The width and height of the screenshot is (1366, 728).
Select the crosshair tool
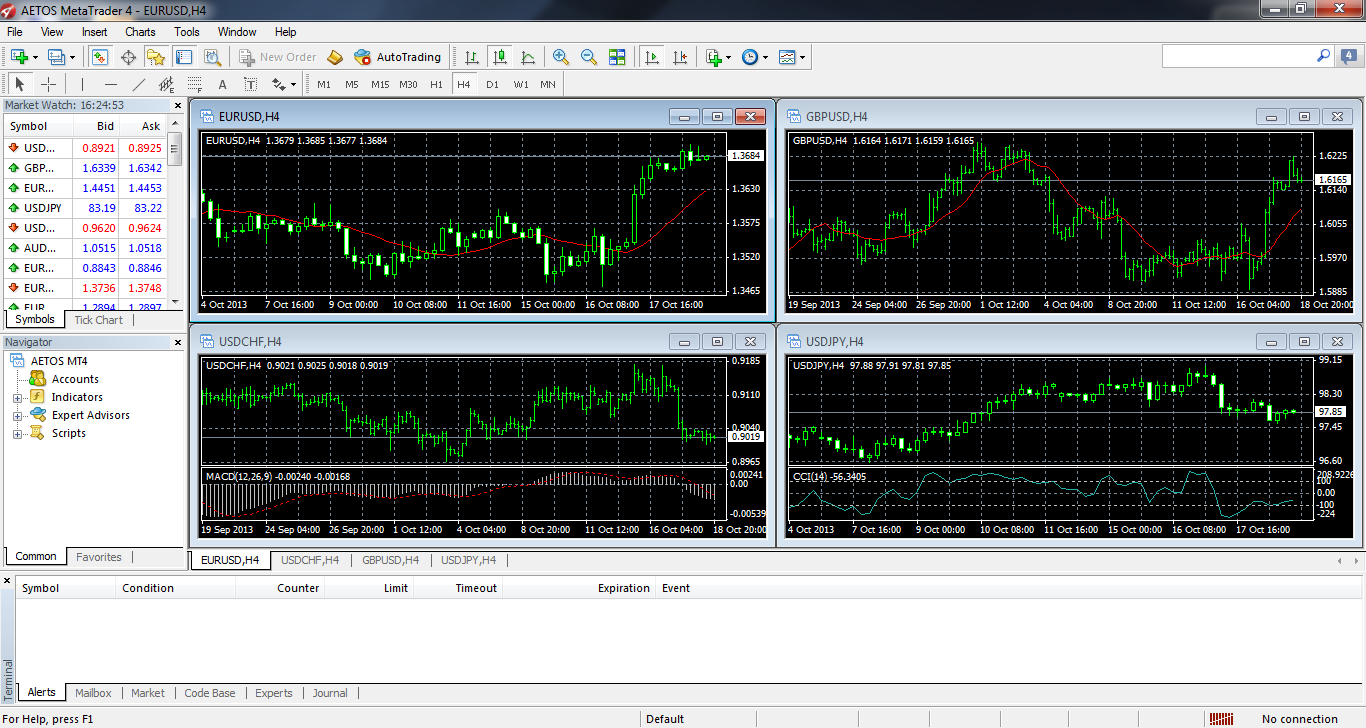click(48, 84)
